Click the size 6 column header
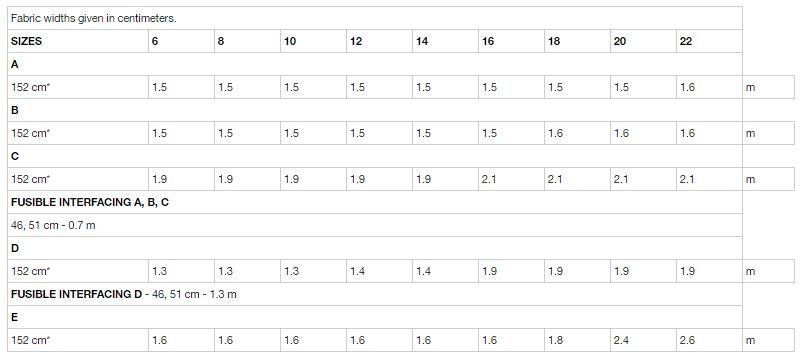This screenshot has width=800, height=360. 182,41
